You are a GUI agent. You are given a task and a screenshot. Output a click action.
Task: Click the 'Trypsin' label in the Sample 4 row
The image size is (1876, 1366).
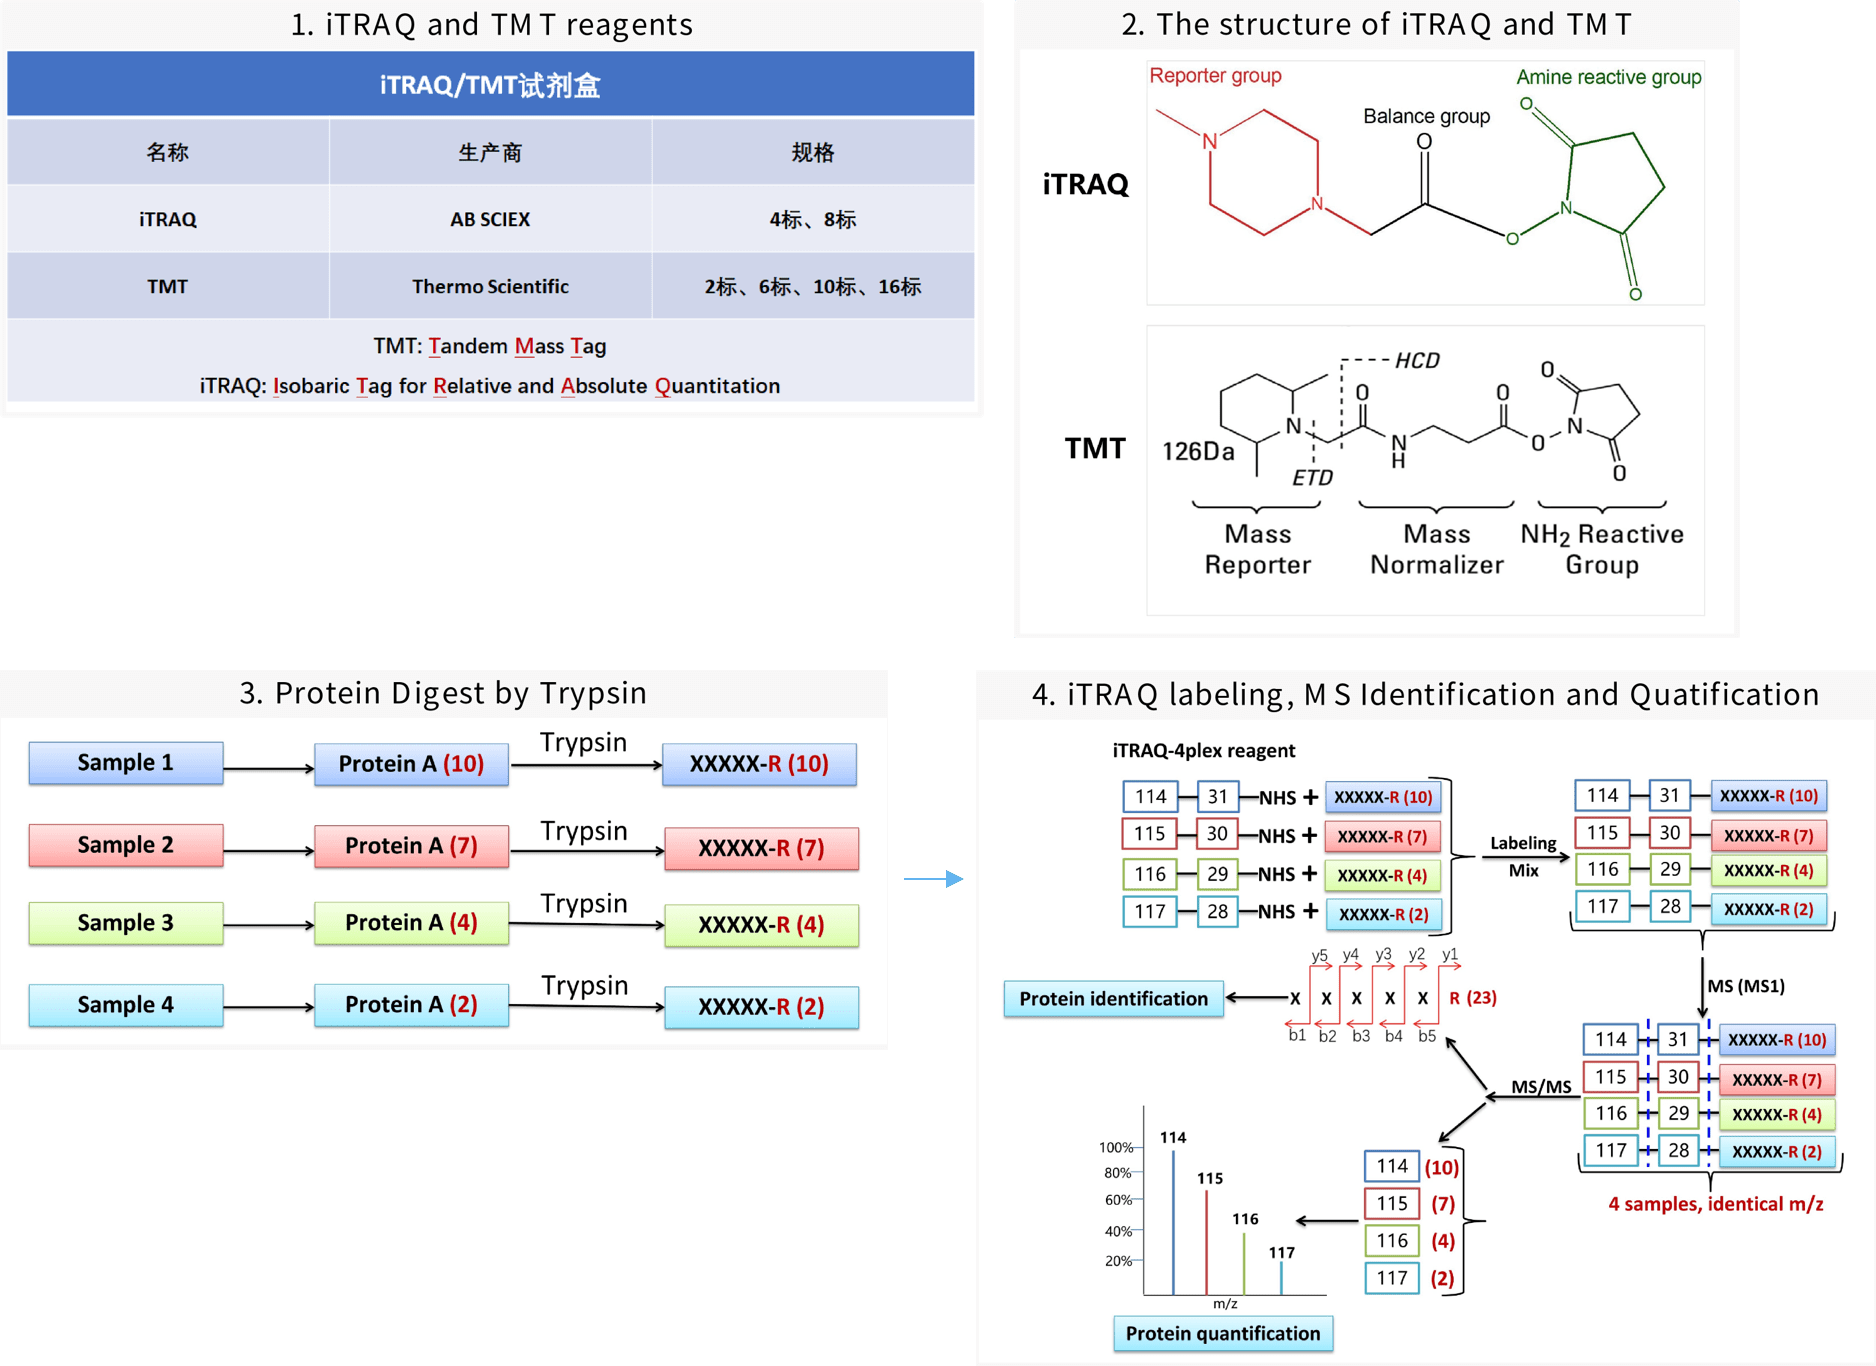(x=585, y=986)
